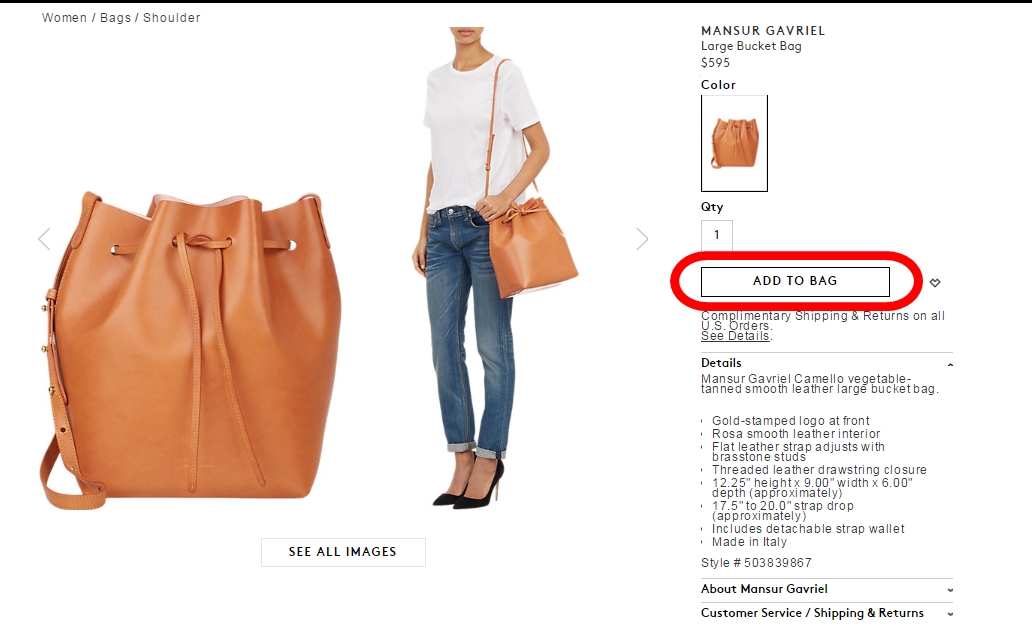Viewport: 1032px width, 626px height.
Task: Open the See All Images button
Action: [343, 552]
